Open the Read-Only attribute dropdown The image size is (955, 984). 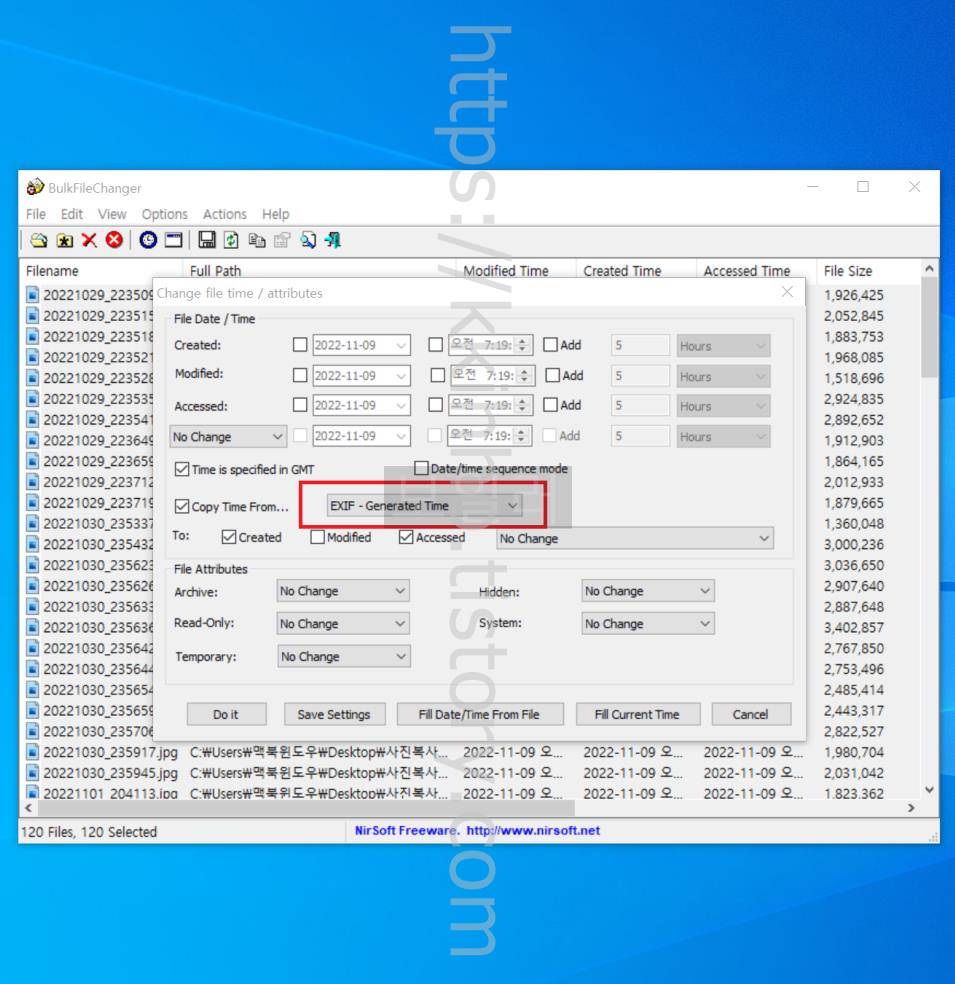343,624
